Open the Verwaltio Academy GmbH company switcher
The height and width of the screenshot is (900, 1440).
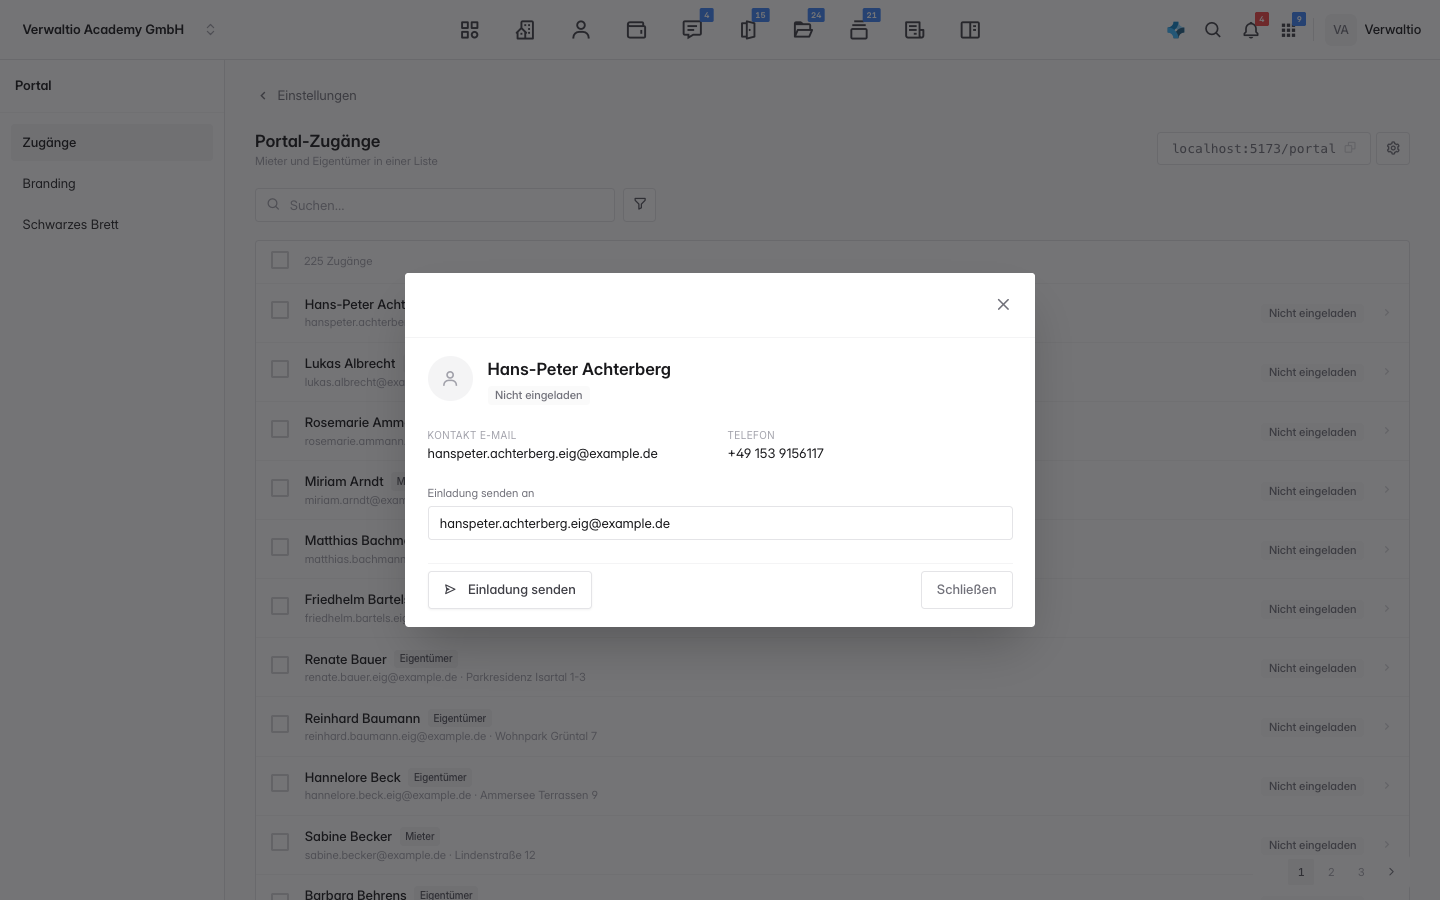tap(119, 30)
